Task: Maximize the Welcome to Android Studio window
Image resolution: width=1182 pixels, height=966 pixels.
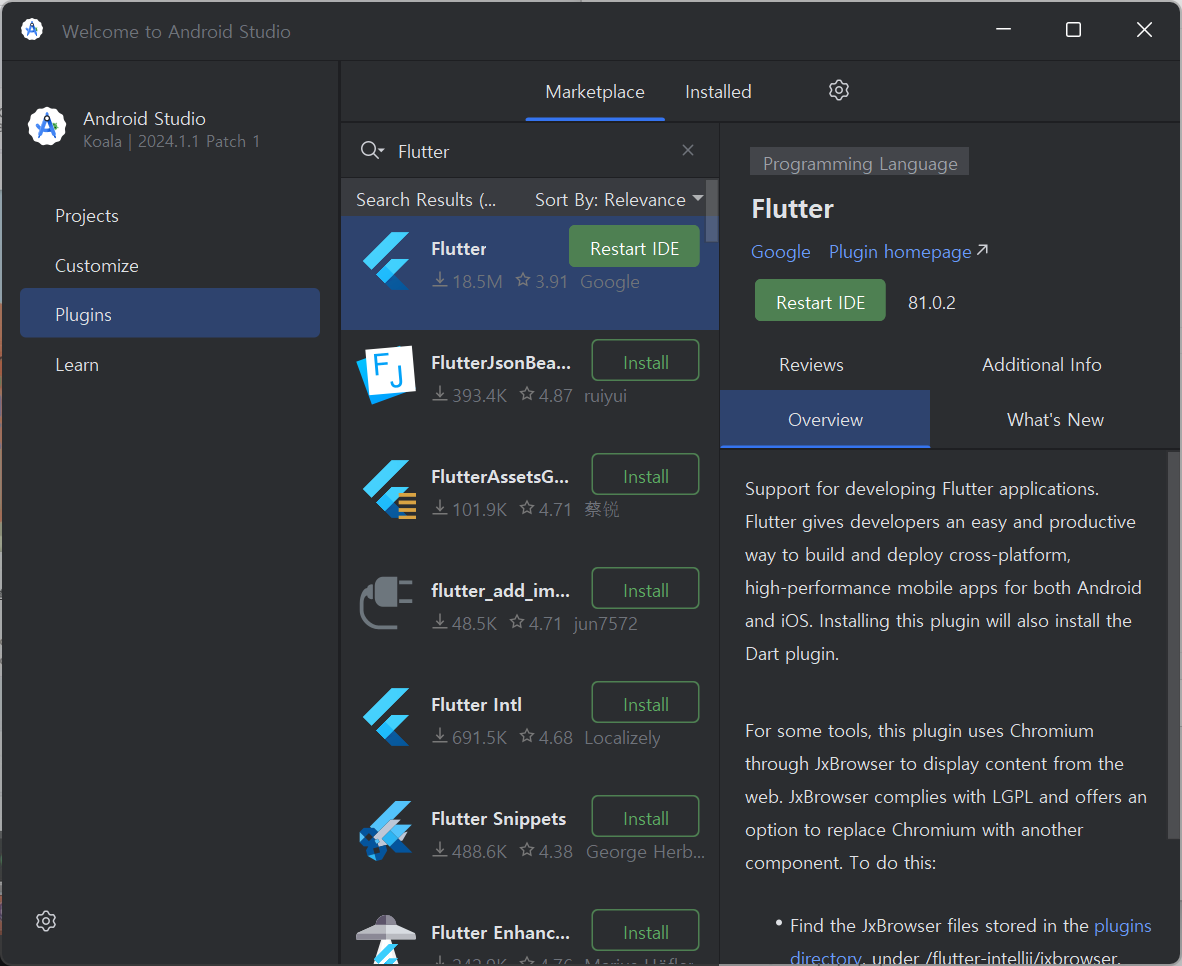Action: 1073,29
